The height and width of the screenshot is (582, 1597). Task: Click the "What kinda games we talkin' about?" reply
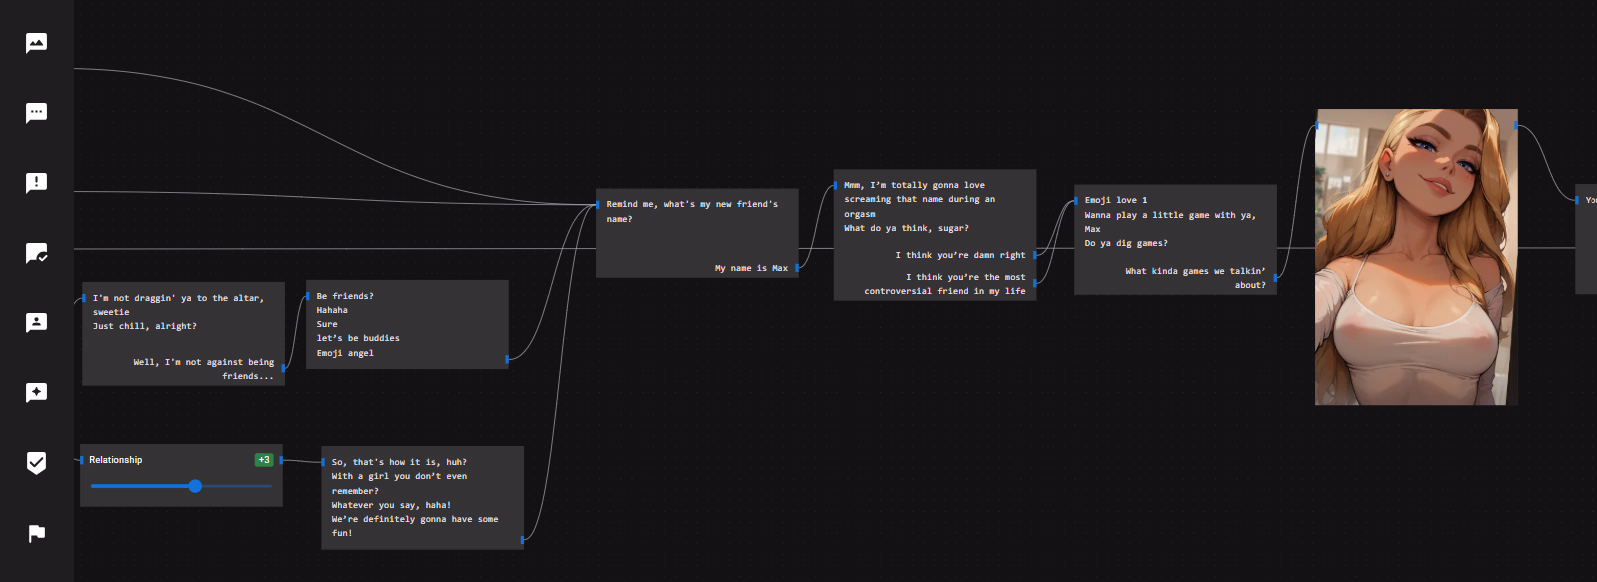[1194, 277]
